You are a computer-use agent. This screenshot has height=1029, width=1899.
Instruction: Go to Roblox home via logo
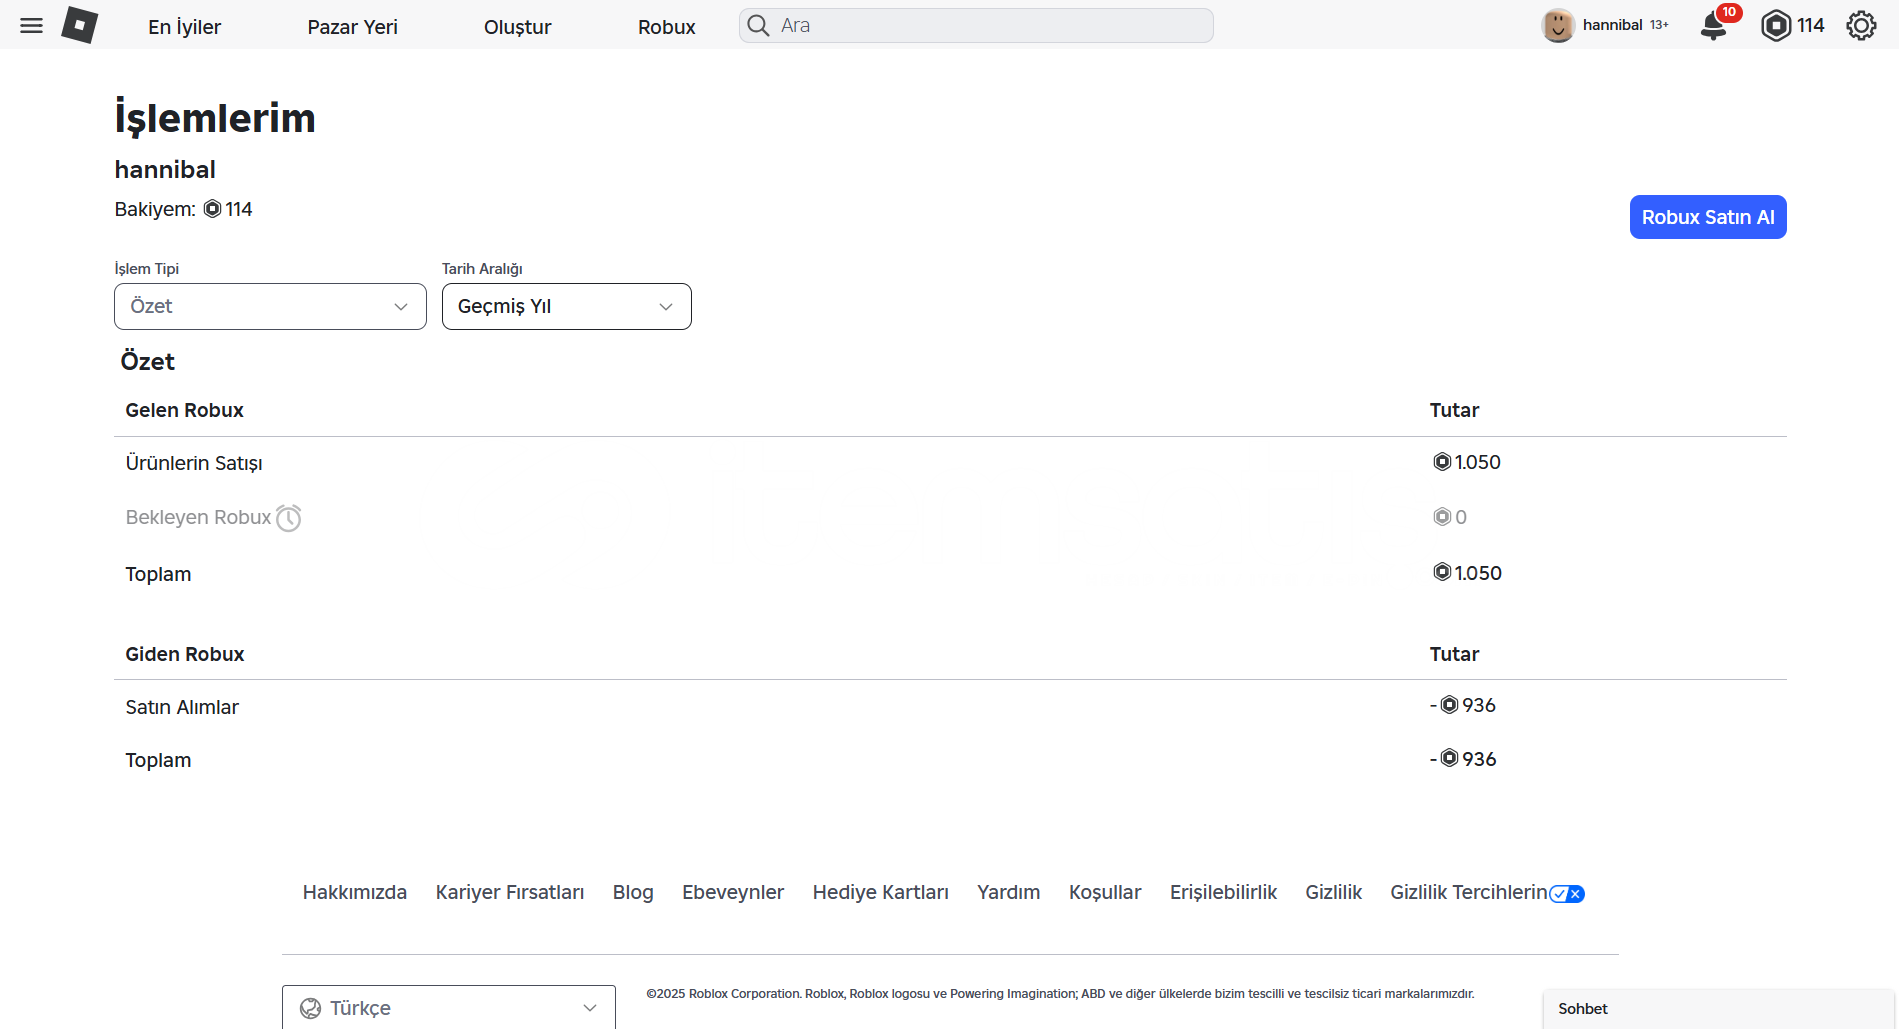click(x=79, y=25)
